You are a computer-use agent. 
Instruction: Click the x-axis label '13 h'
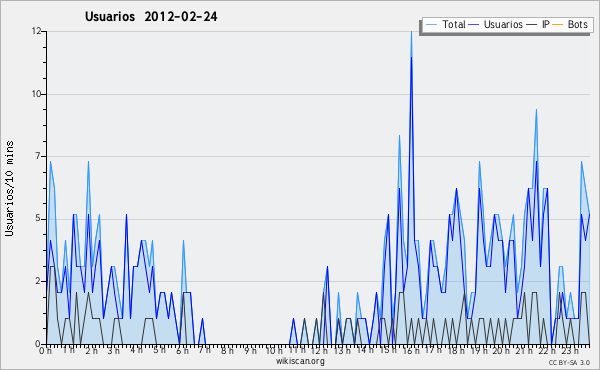342,350
